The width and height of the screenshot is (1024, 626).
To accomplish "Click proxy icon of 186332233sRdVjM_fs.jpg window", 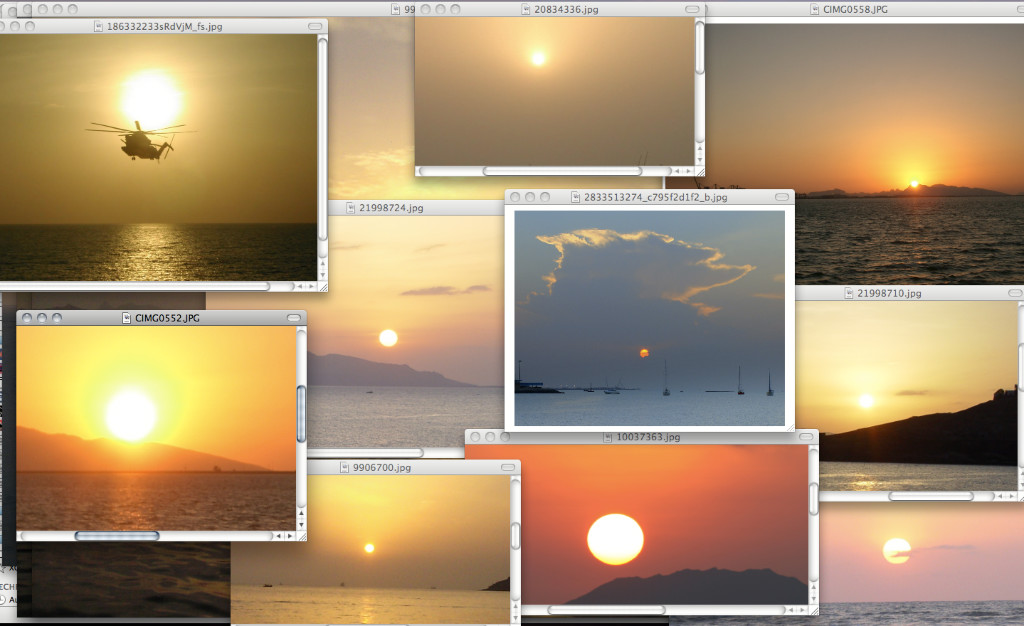I will (x=98, y=27).
